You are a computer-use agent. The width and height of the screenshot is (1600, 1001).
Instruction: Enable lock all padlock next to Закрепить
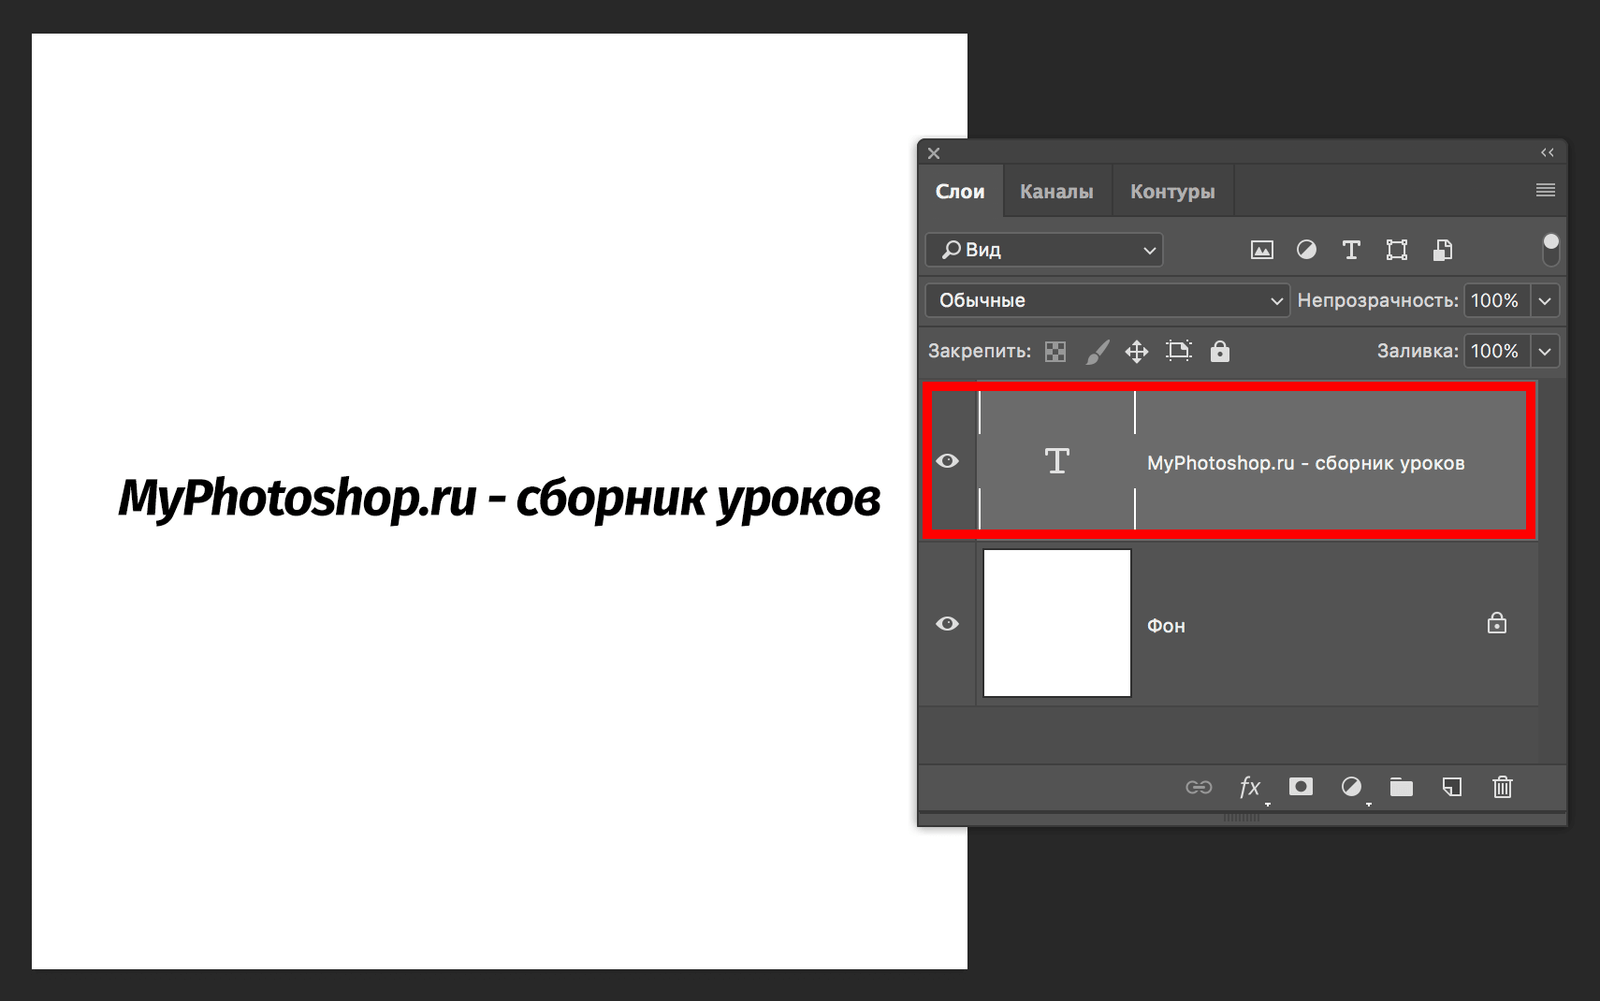click(x=1220, y=351)
